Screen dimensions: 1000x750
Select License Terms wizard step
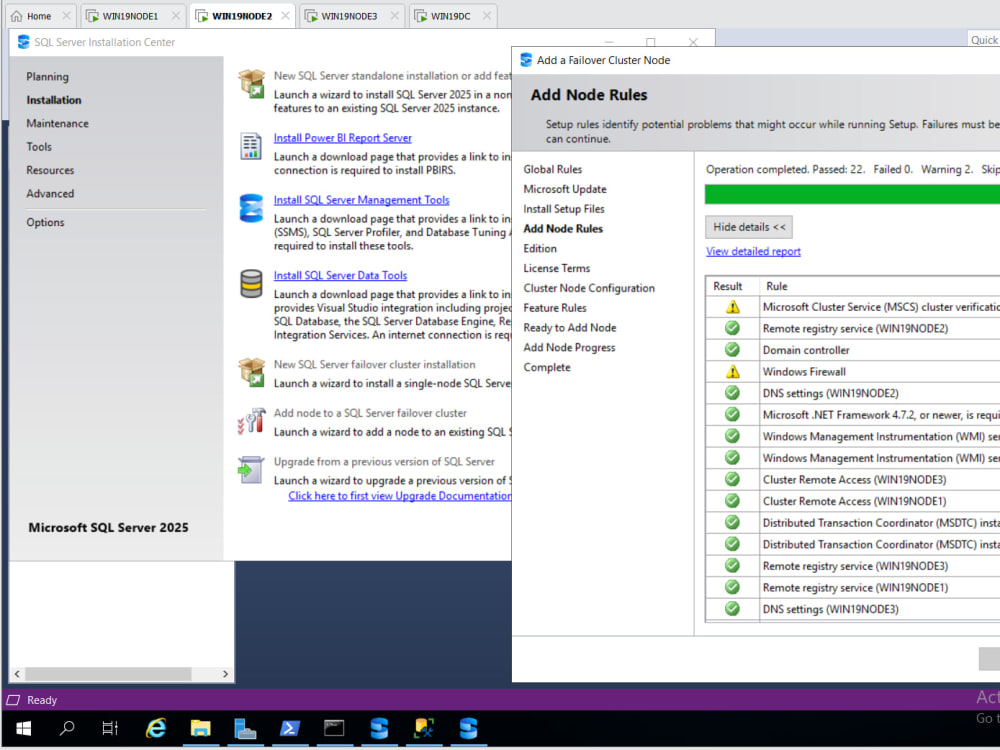click(556, 268)
